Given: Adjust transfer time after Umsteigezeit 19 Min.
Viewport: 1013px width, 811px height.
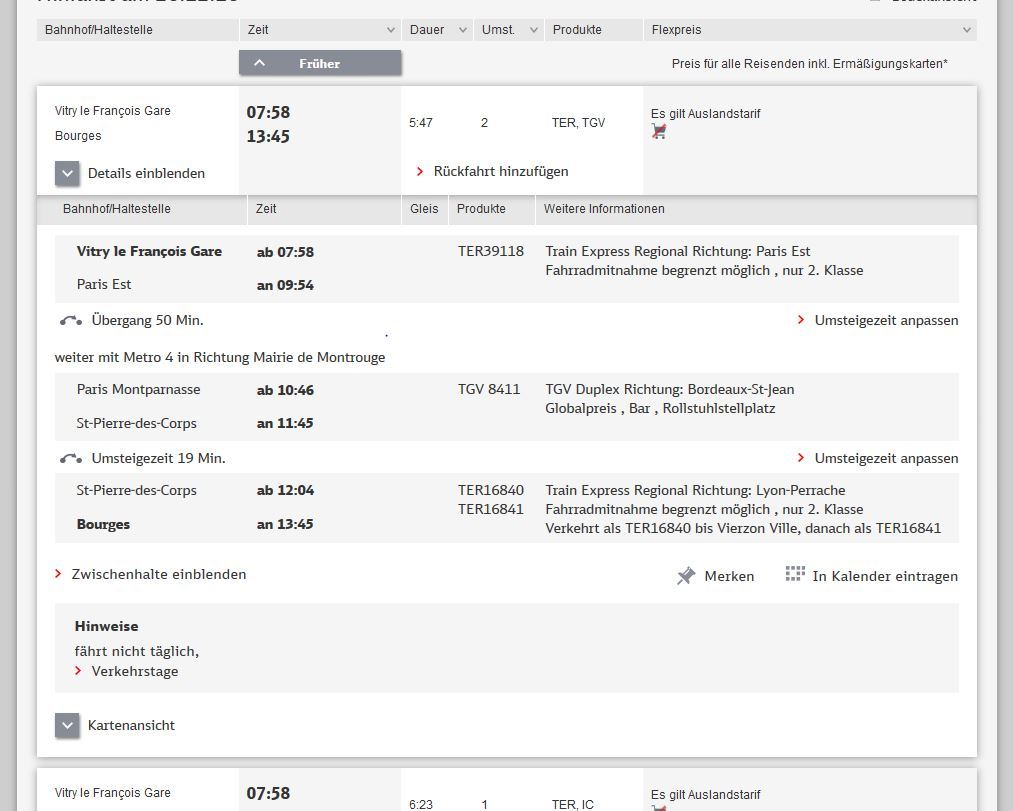Looking at the screenshot, I should (886, 458).
